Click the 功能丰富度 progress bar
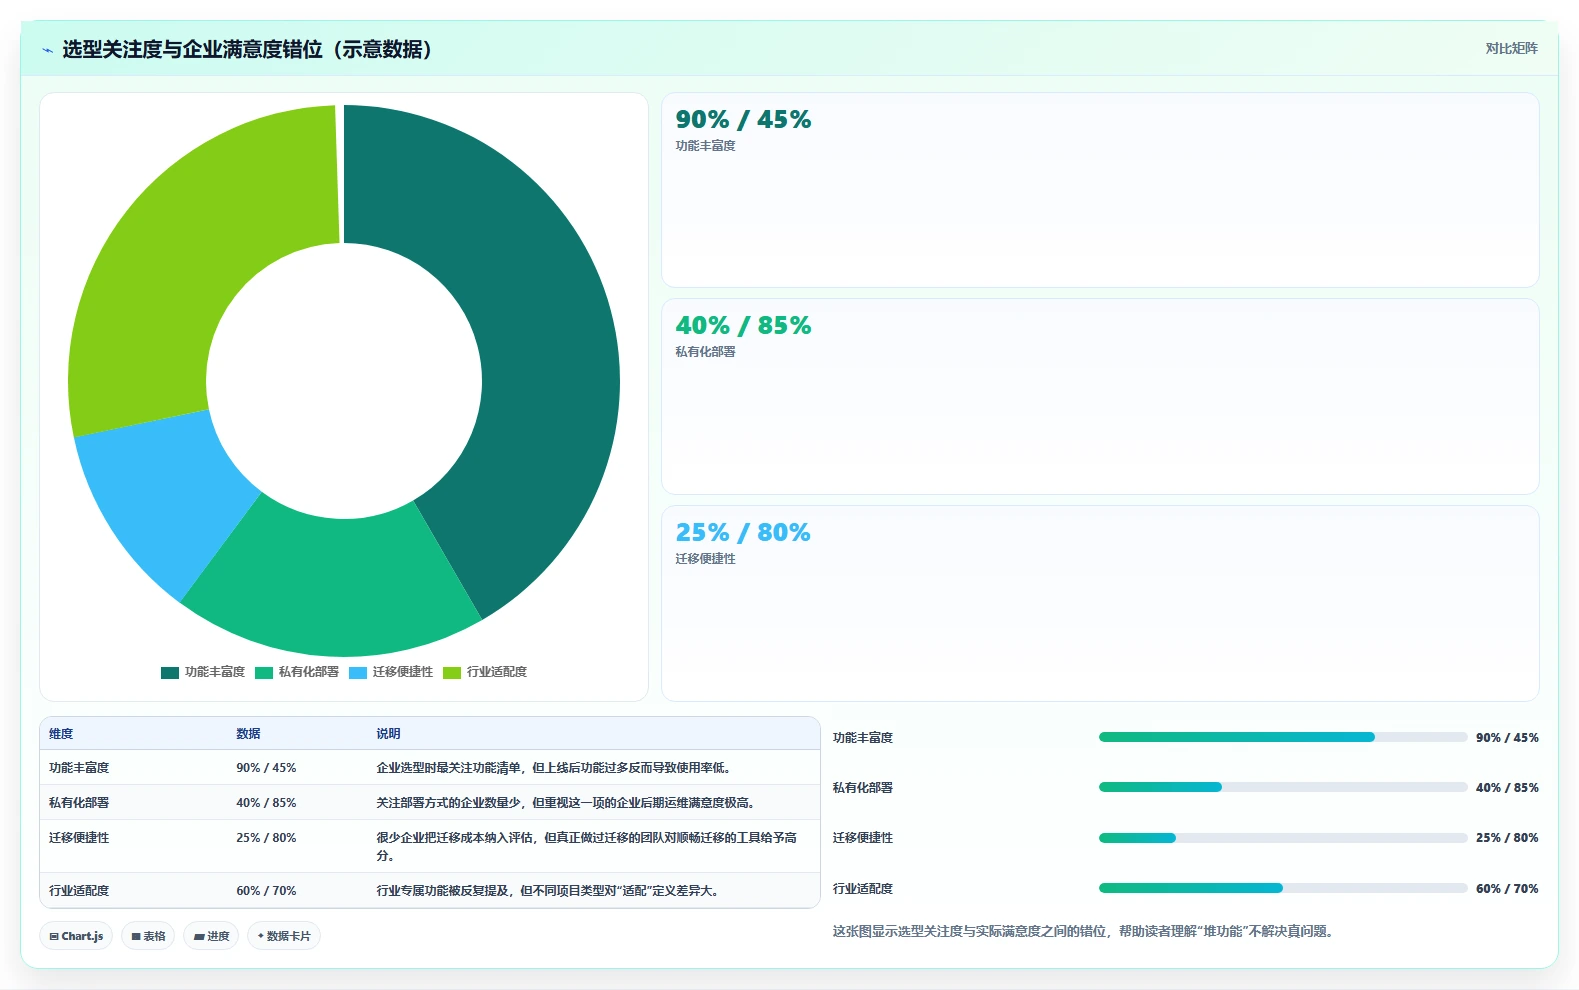 1283,737
